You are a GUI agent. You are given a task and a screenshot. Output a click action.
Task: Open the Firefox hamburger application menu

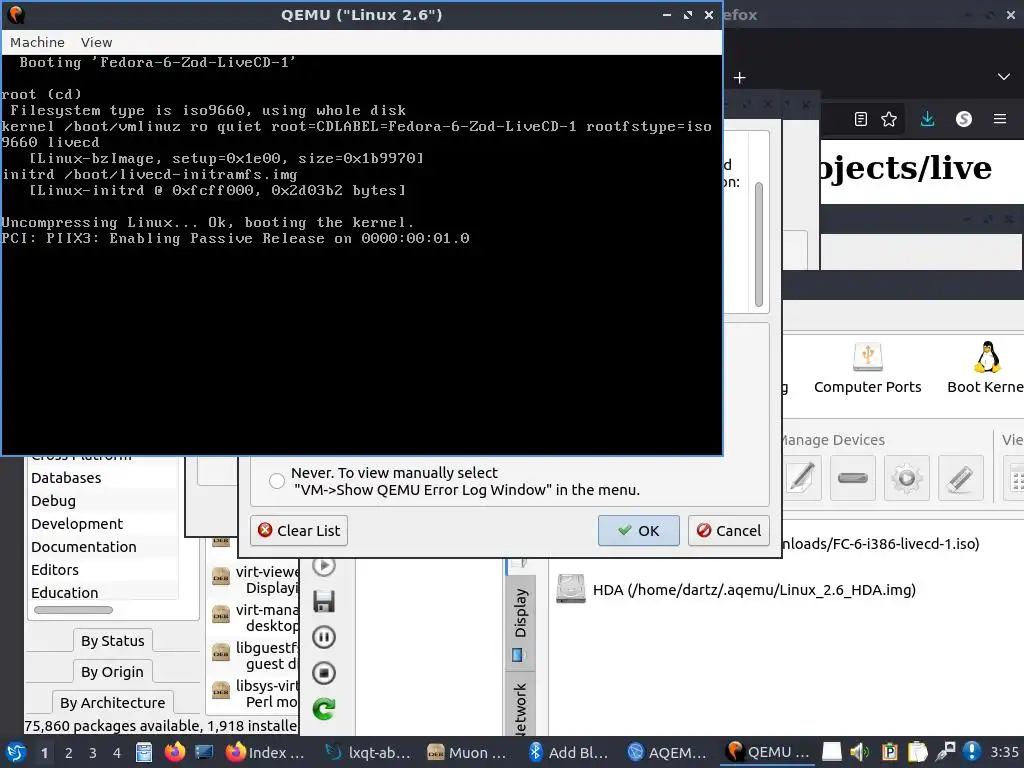[1000, 119]
